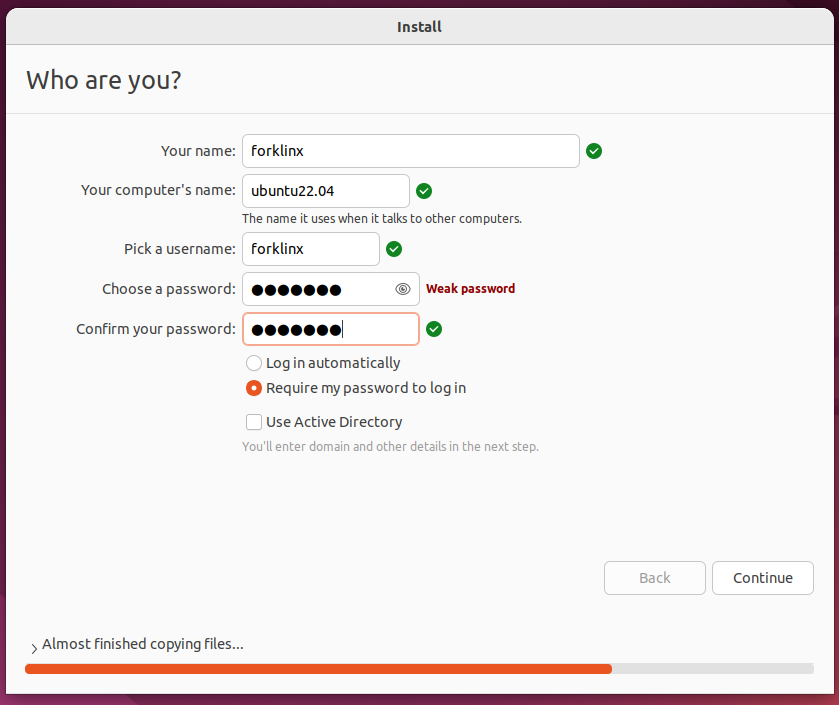Click into the computer's name field

coord(325,191)
